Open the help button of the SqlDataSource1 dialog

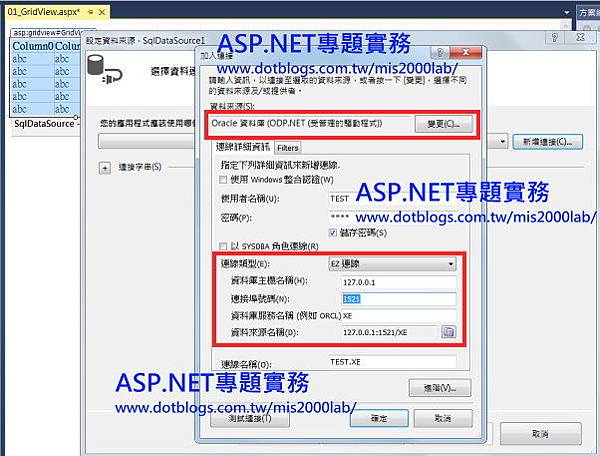tap(554, 37)
